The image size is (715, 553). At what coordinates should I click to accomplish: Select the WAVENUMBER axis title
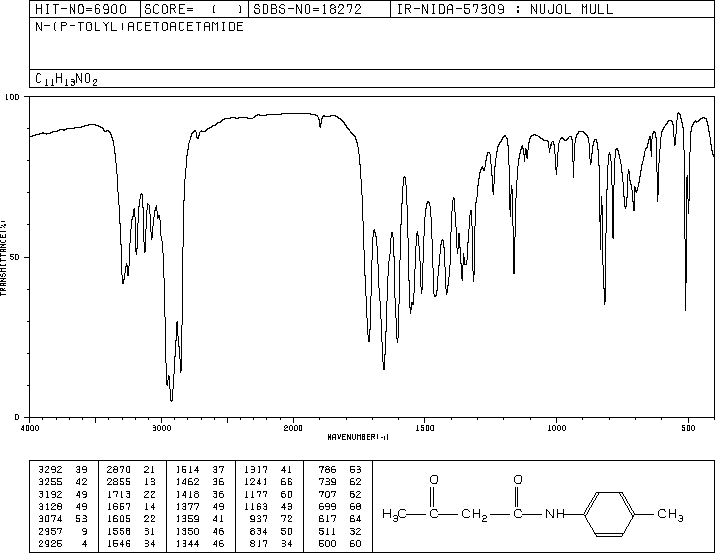click(358, 437)
